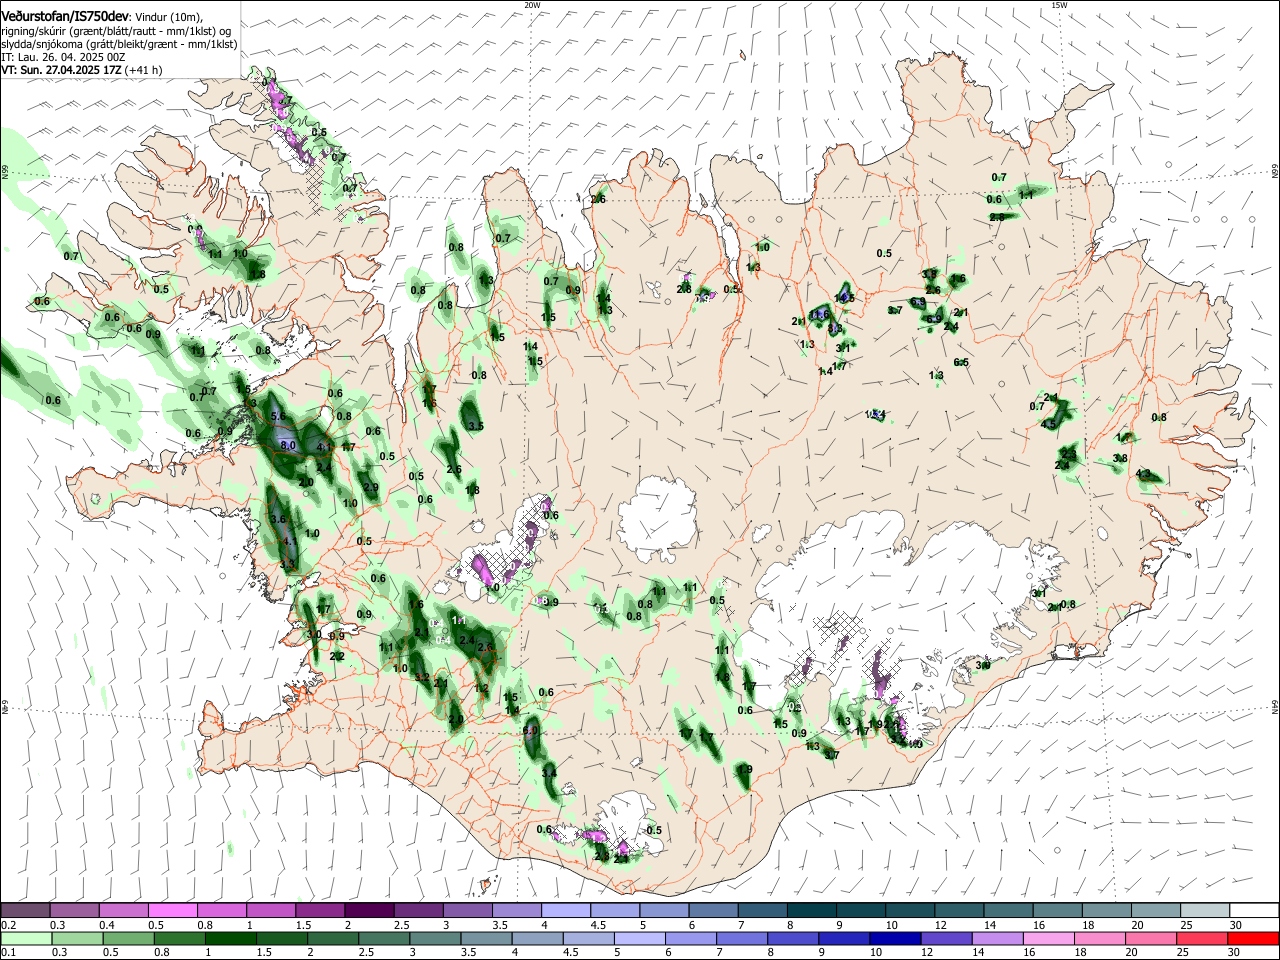Click the pale grey snow swatch for 25–30 mm

1206,910
